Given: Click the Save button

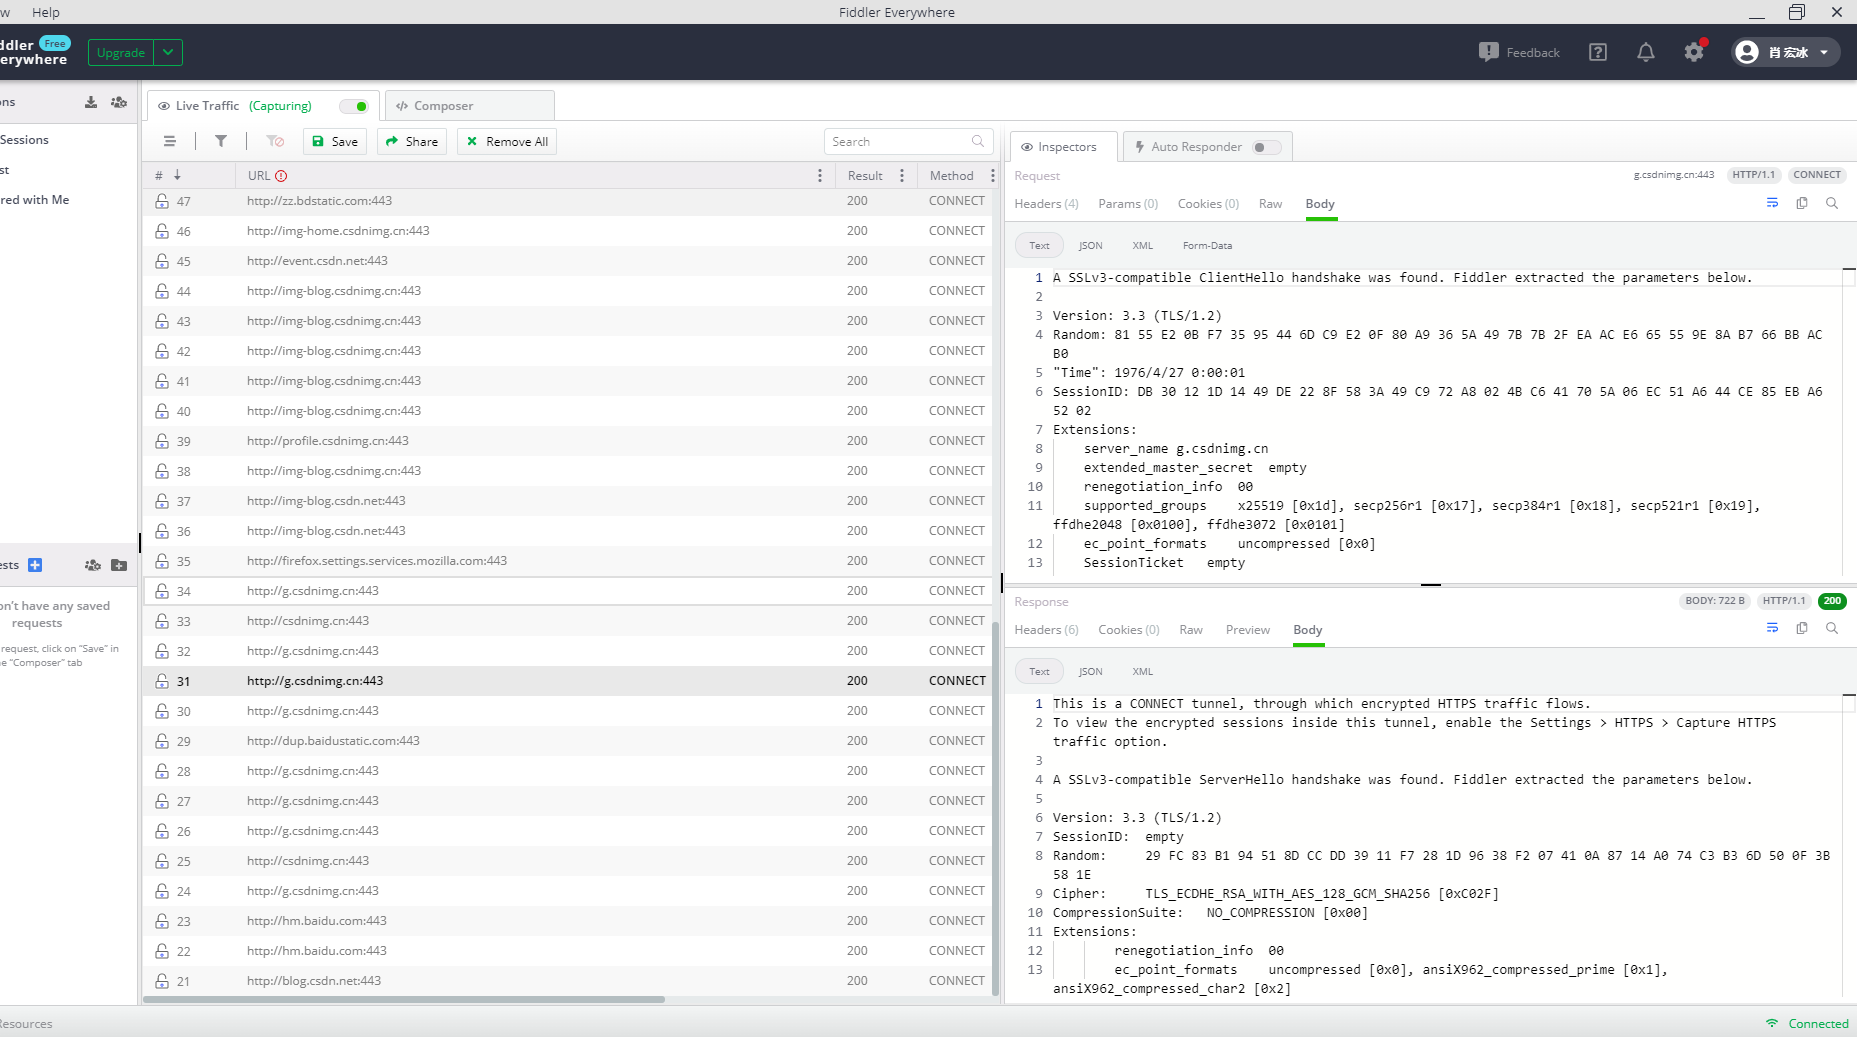Looking at the screenshot, I should [x=335, y=142].
